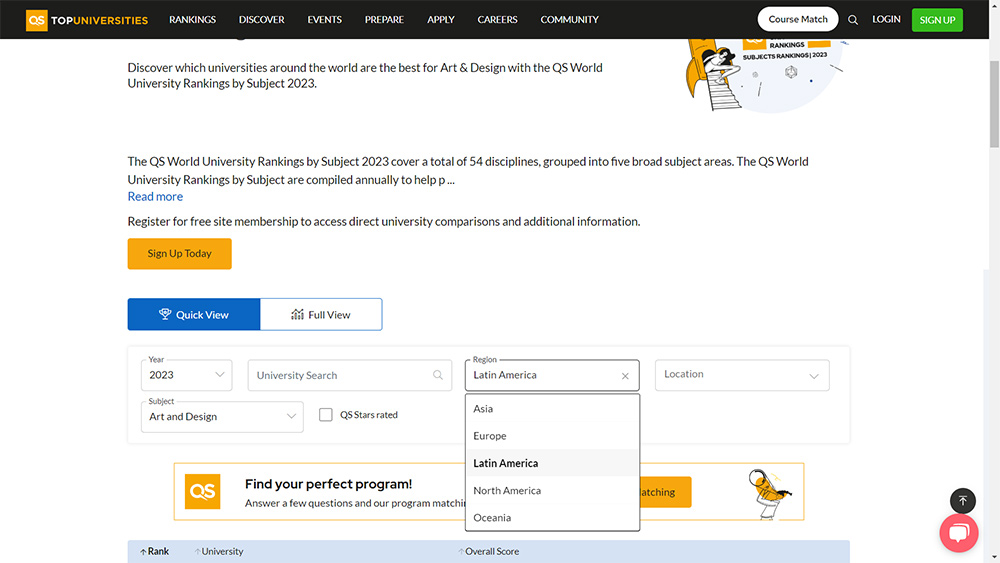The width and height of the screenshot is (1000, 563).
Task: Sort the table by the Rank column
Action: pyautogui.click(x=154, y=552)
